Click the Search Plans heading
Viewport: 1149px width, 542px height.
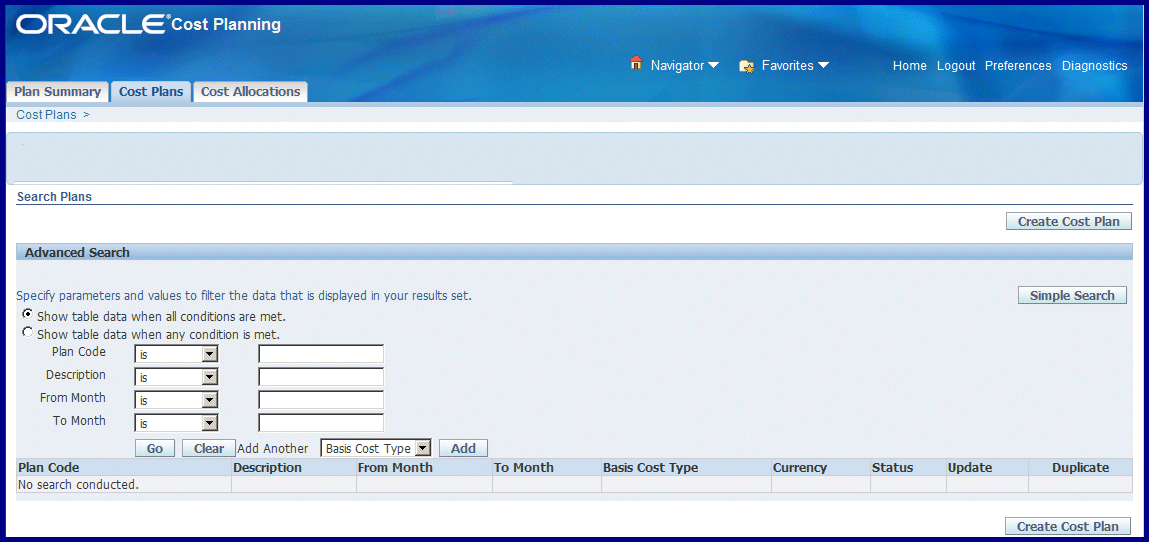click(54, 196)
